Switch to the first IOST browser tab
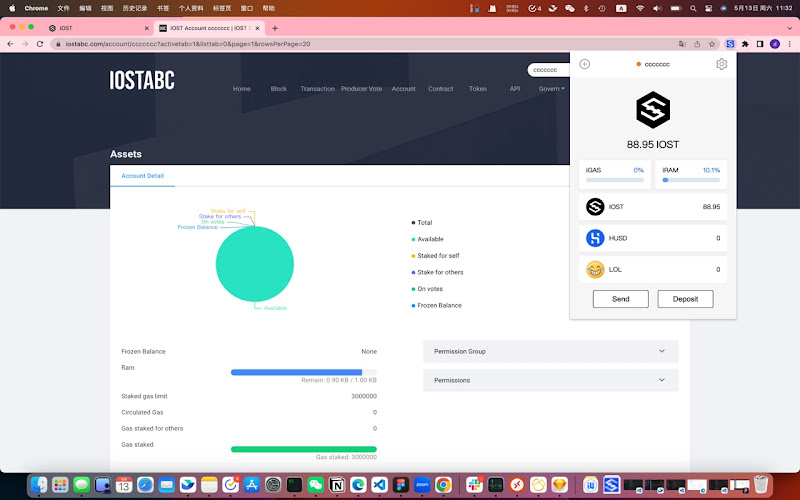This screenshot has height=500, width=800. 97,28
